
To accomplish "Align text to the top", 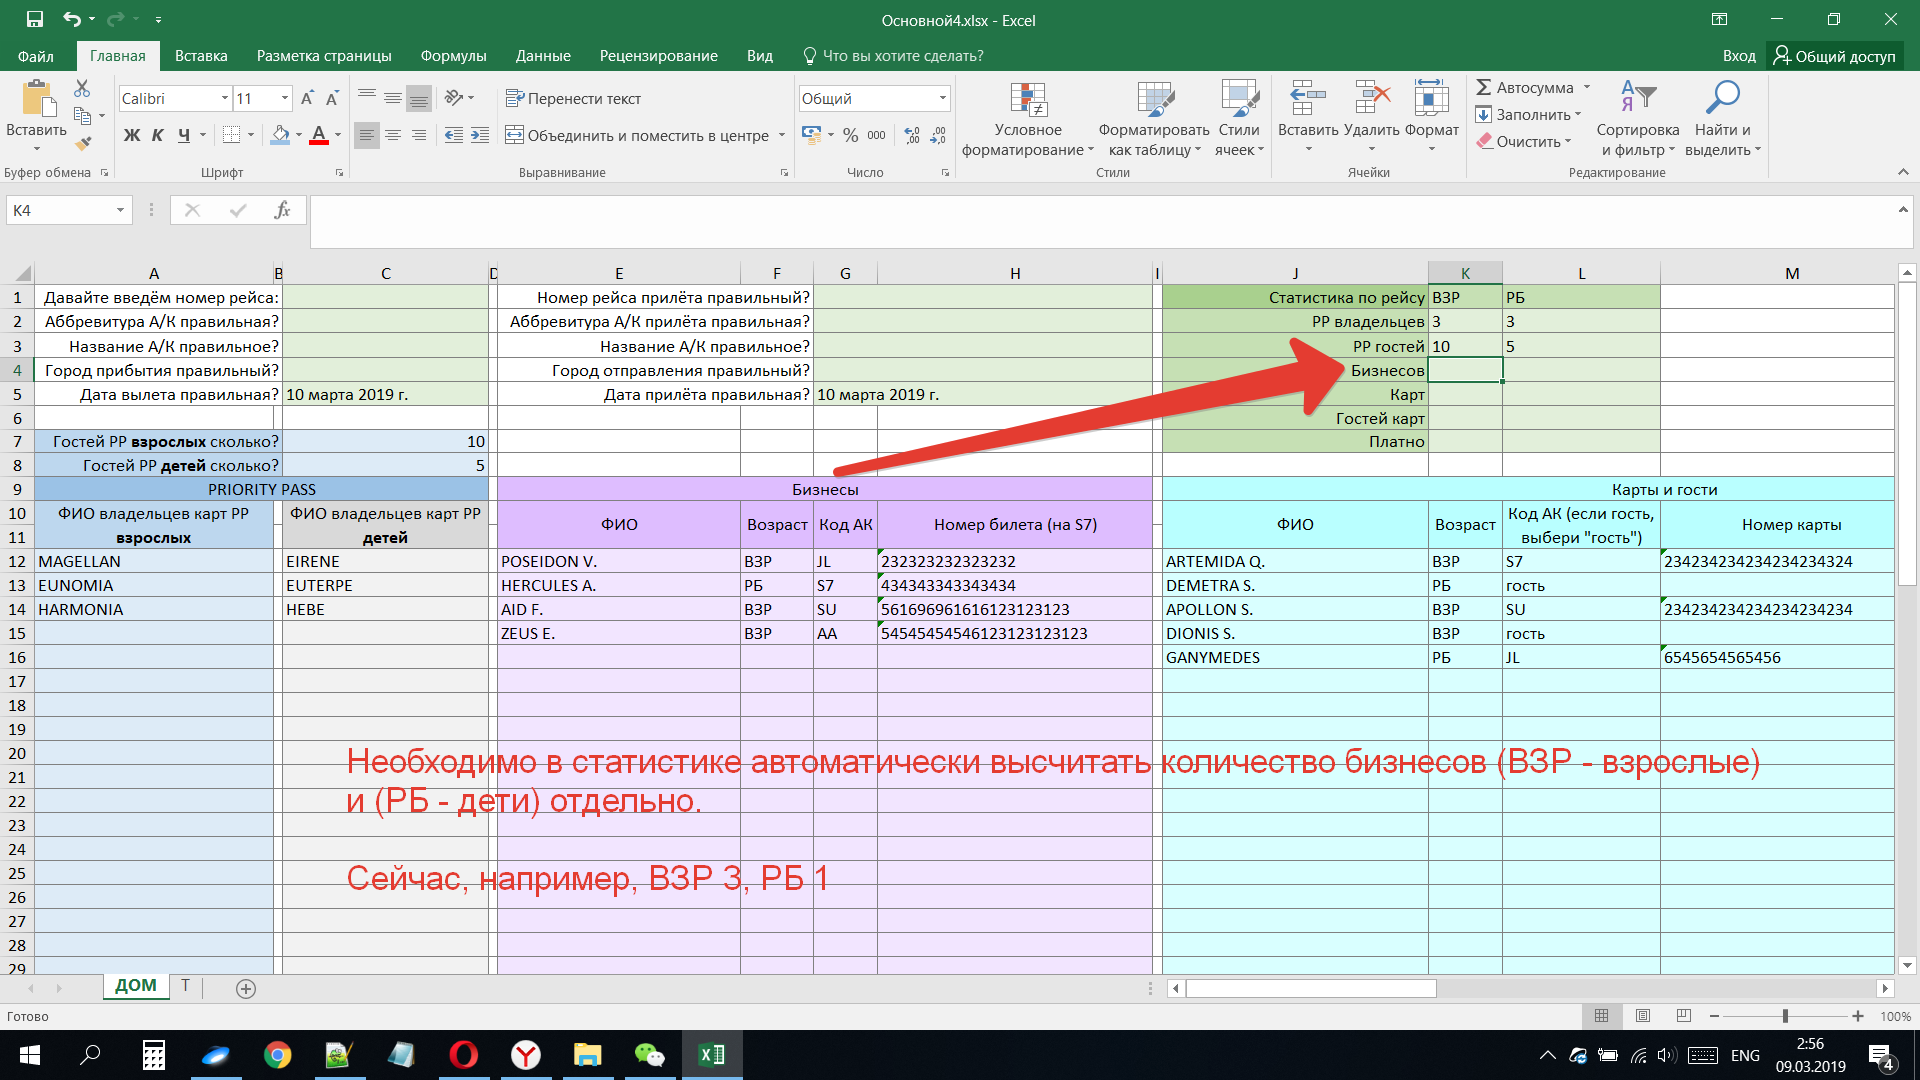I will (x=367, y=98).
